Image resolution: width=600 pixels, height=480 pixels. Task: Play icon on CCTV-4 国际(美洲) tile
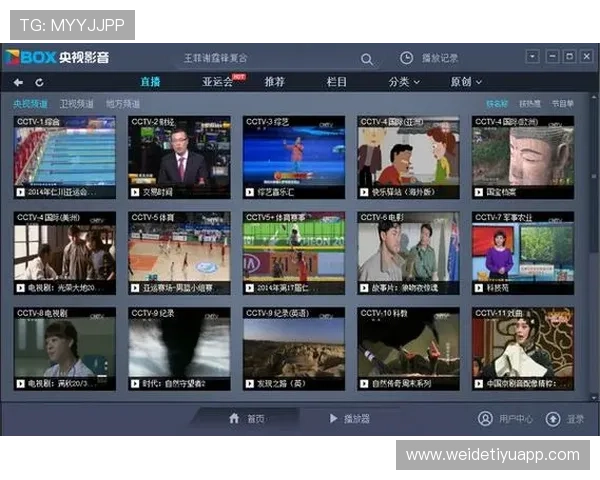coord(20,288)
